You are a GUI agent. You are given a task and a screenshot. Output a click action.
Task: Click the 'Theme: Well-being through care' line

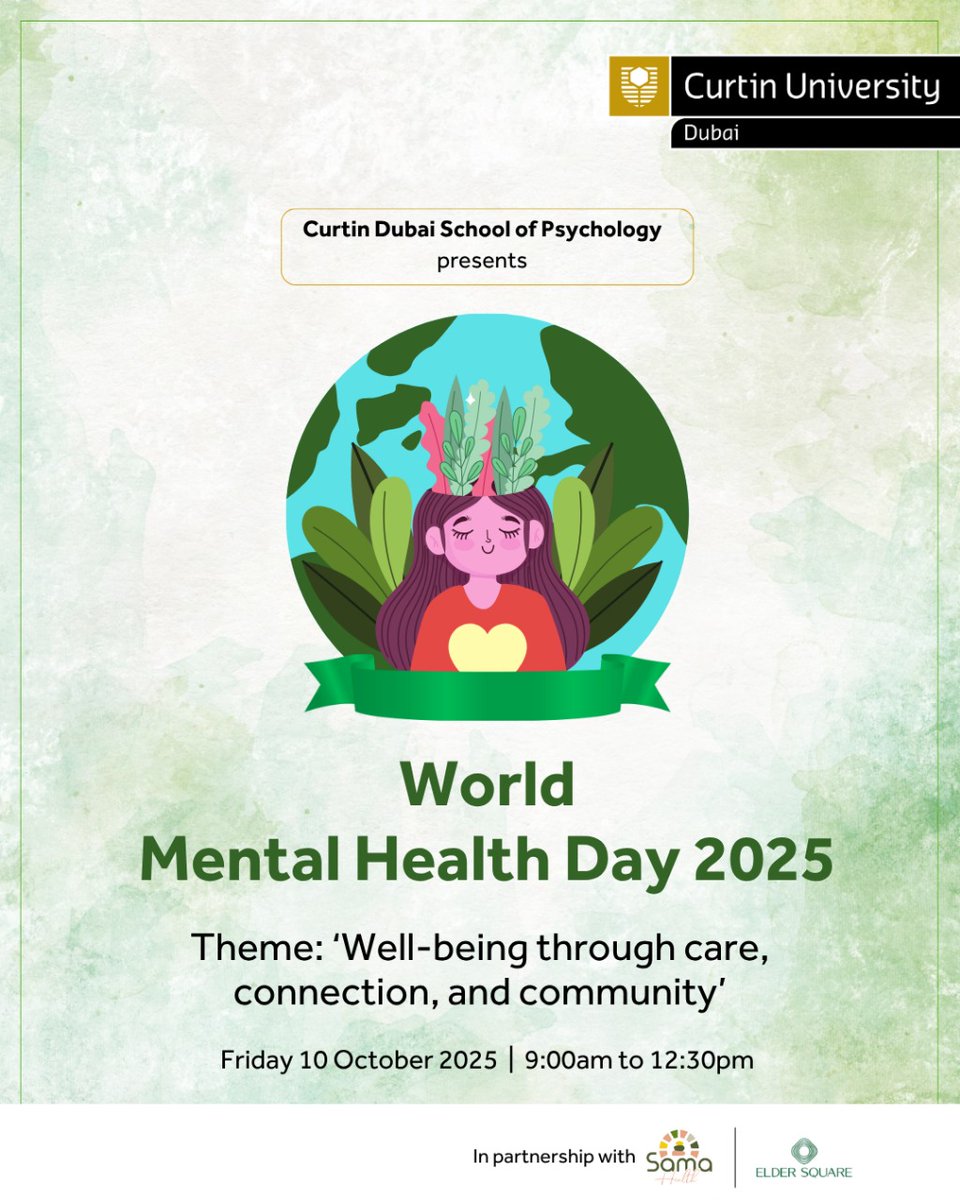pos(479,950)
